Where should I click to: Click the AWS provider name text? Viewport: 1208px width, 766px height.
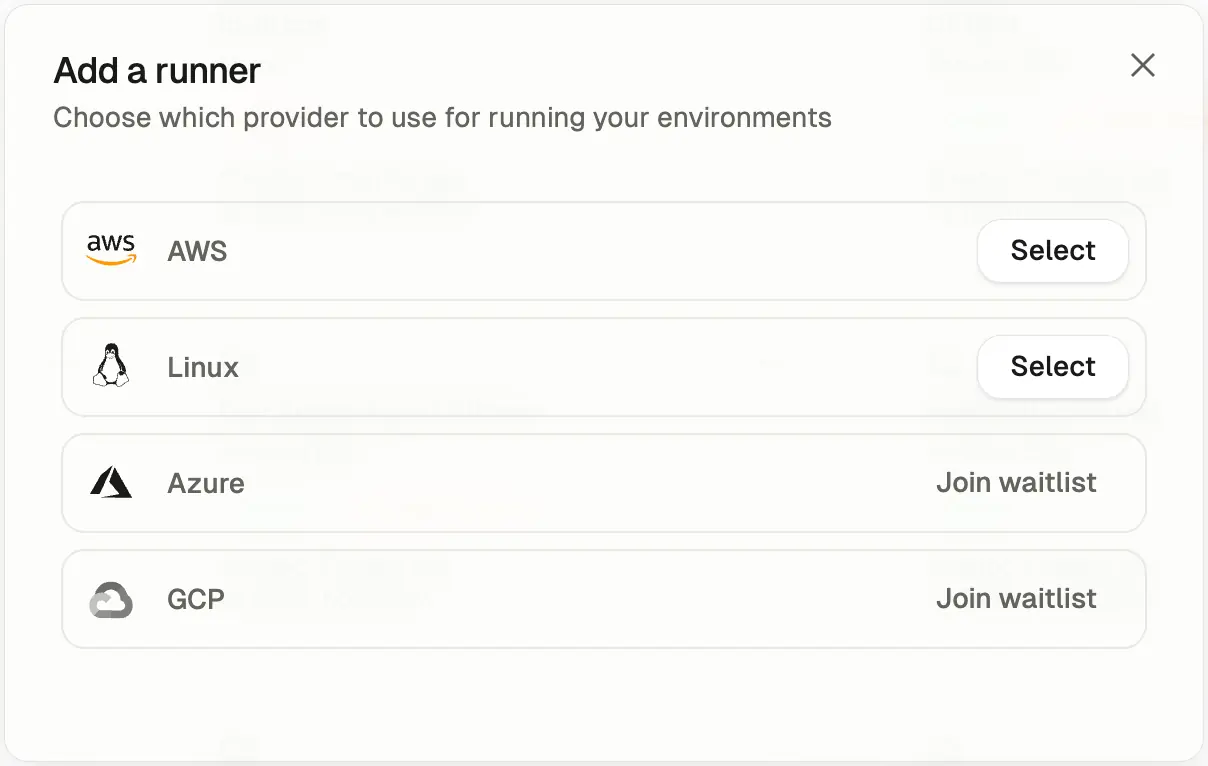click(197, 251)
